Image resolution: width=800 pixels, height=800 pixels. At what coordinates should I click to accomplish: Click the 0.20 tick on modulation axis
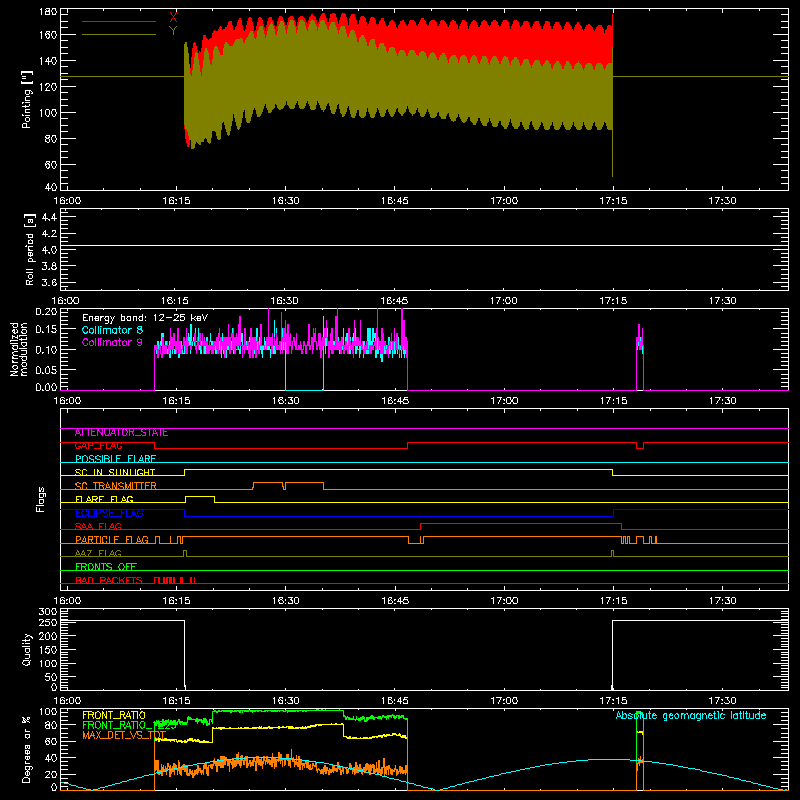[46, 312]
